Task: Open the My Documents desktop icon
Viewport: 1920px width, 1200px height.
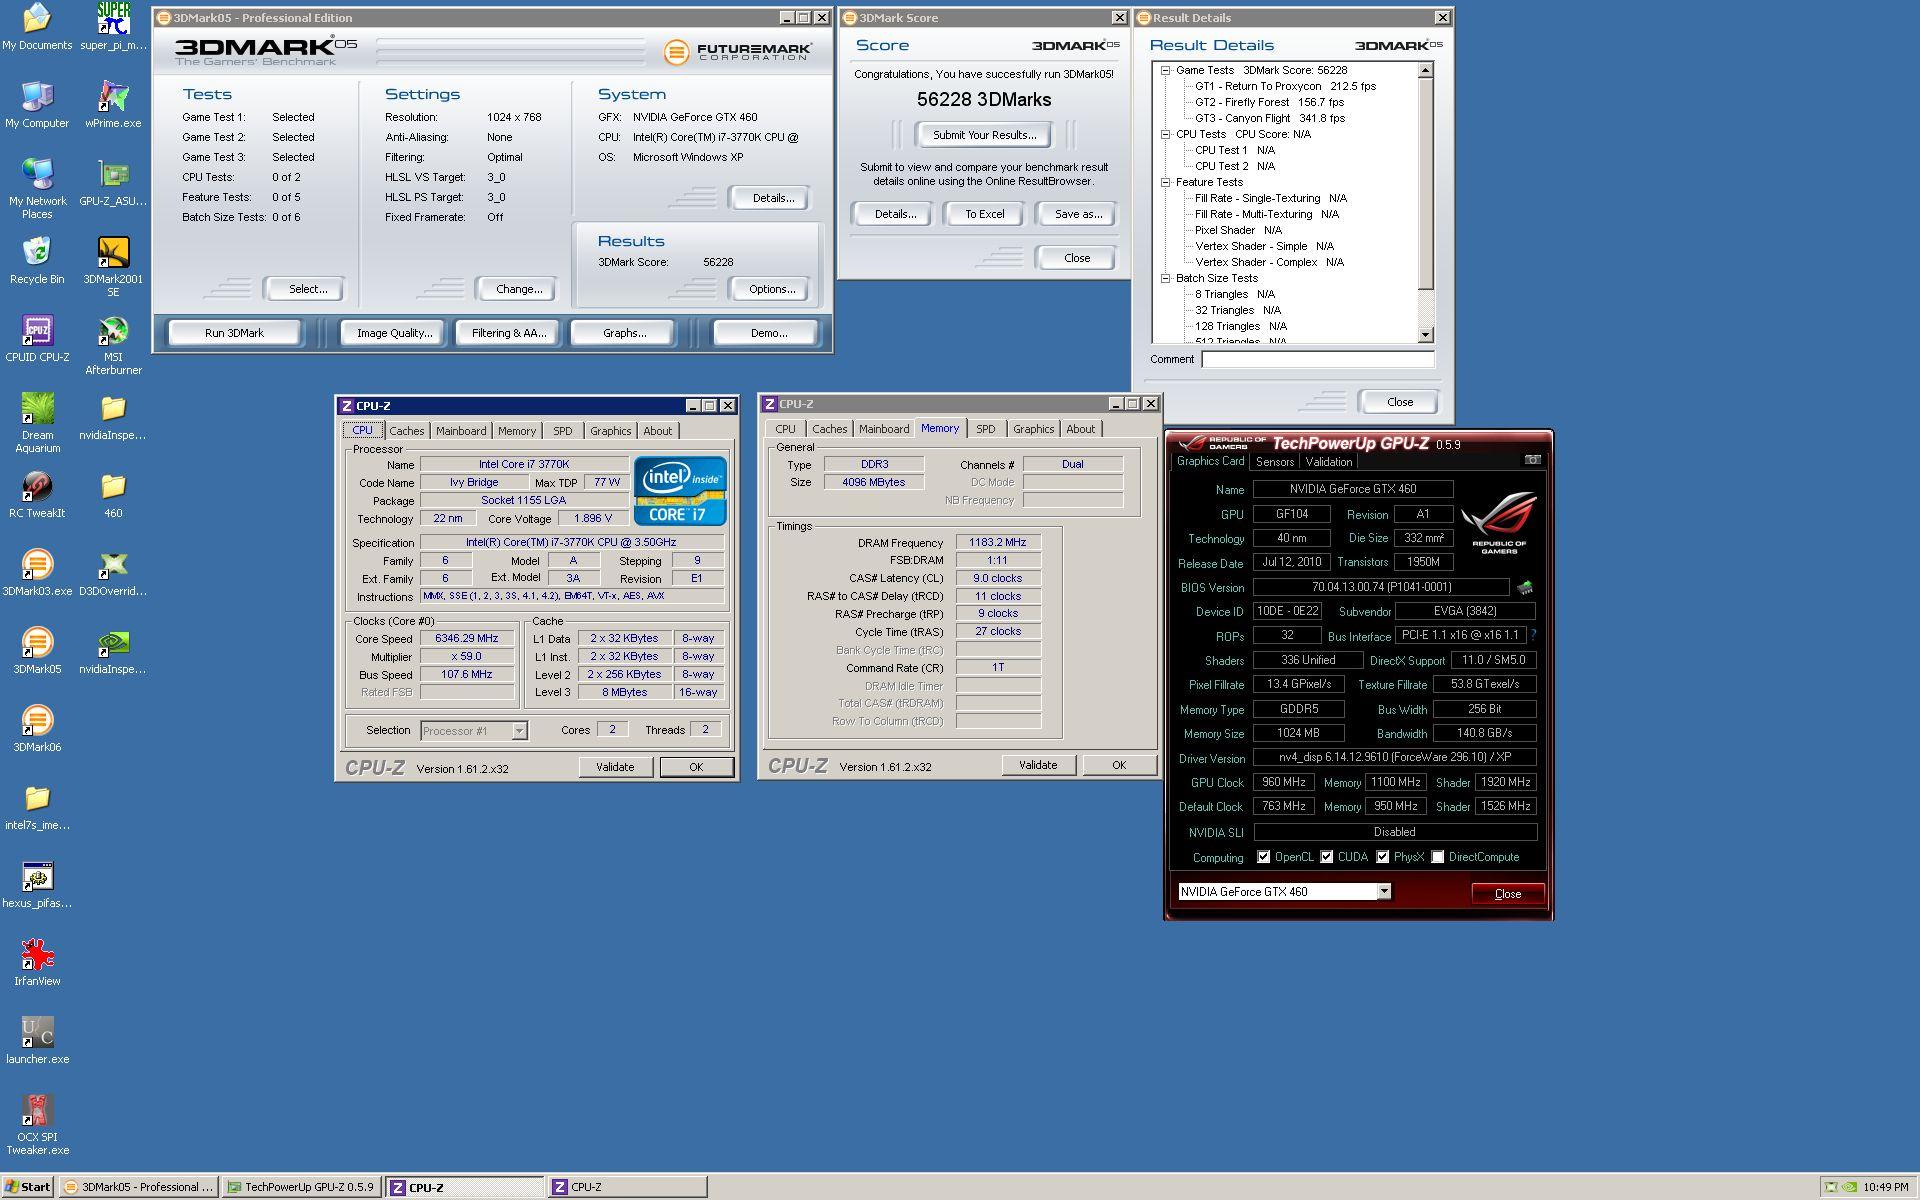Action: coord(37,27)
